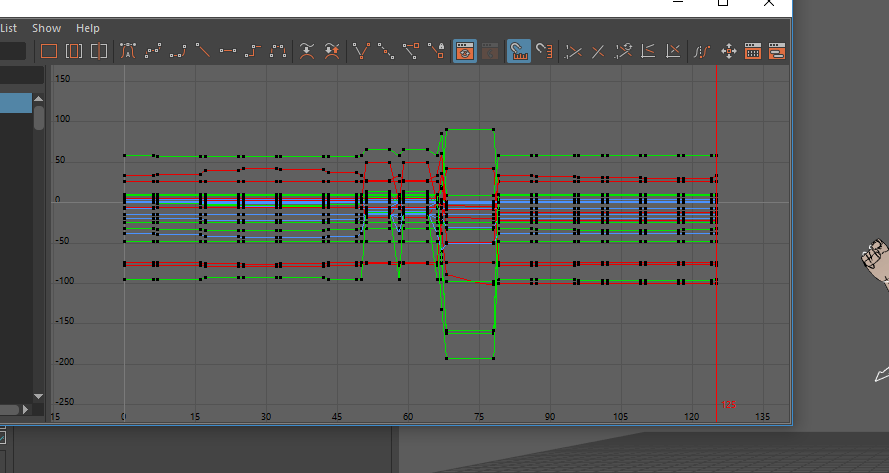
Task: Select the highlighted blue outliner item
Action: point(16,103)
